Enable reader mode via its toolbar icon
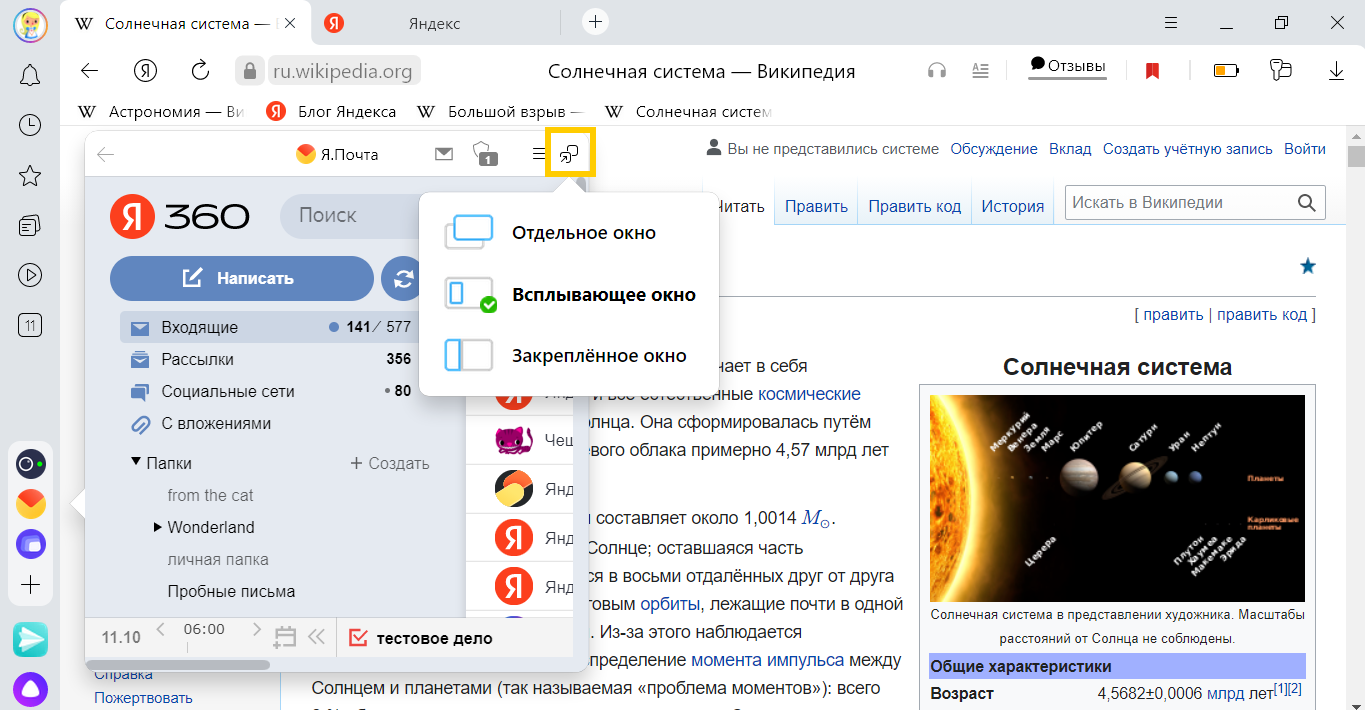1365x710 pixels. tap(980, 71)
